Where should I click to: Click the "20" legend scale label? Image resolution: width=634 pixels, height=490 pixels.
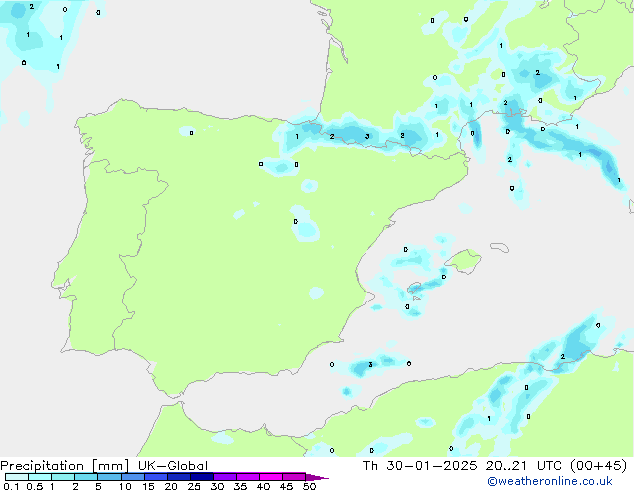[x=171, y=486]
